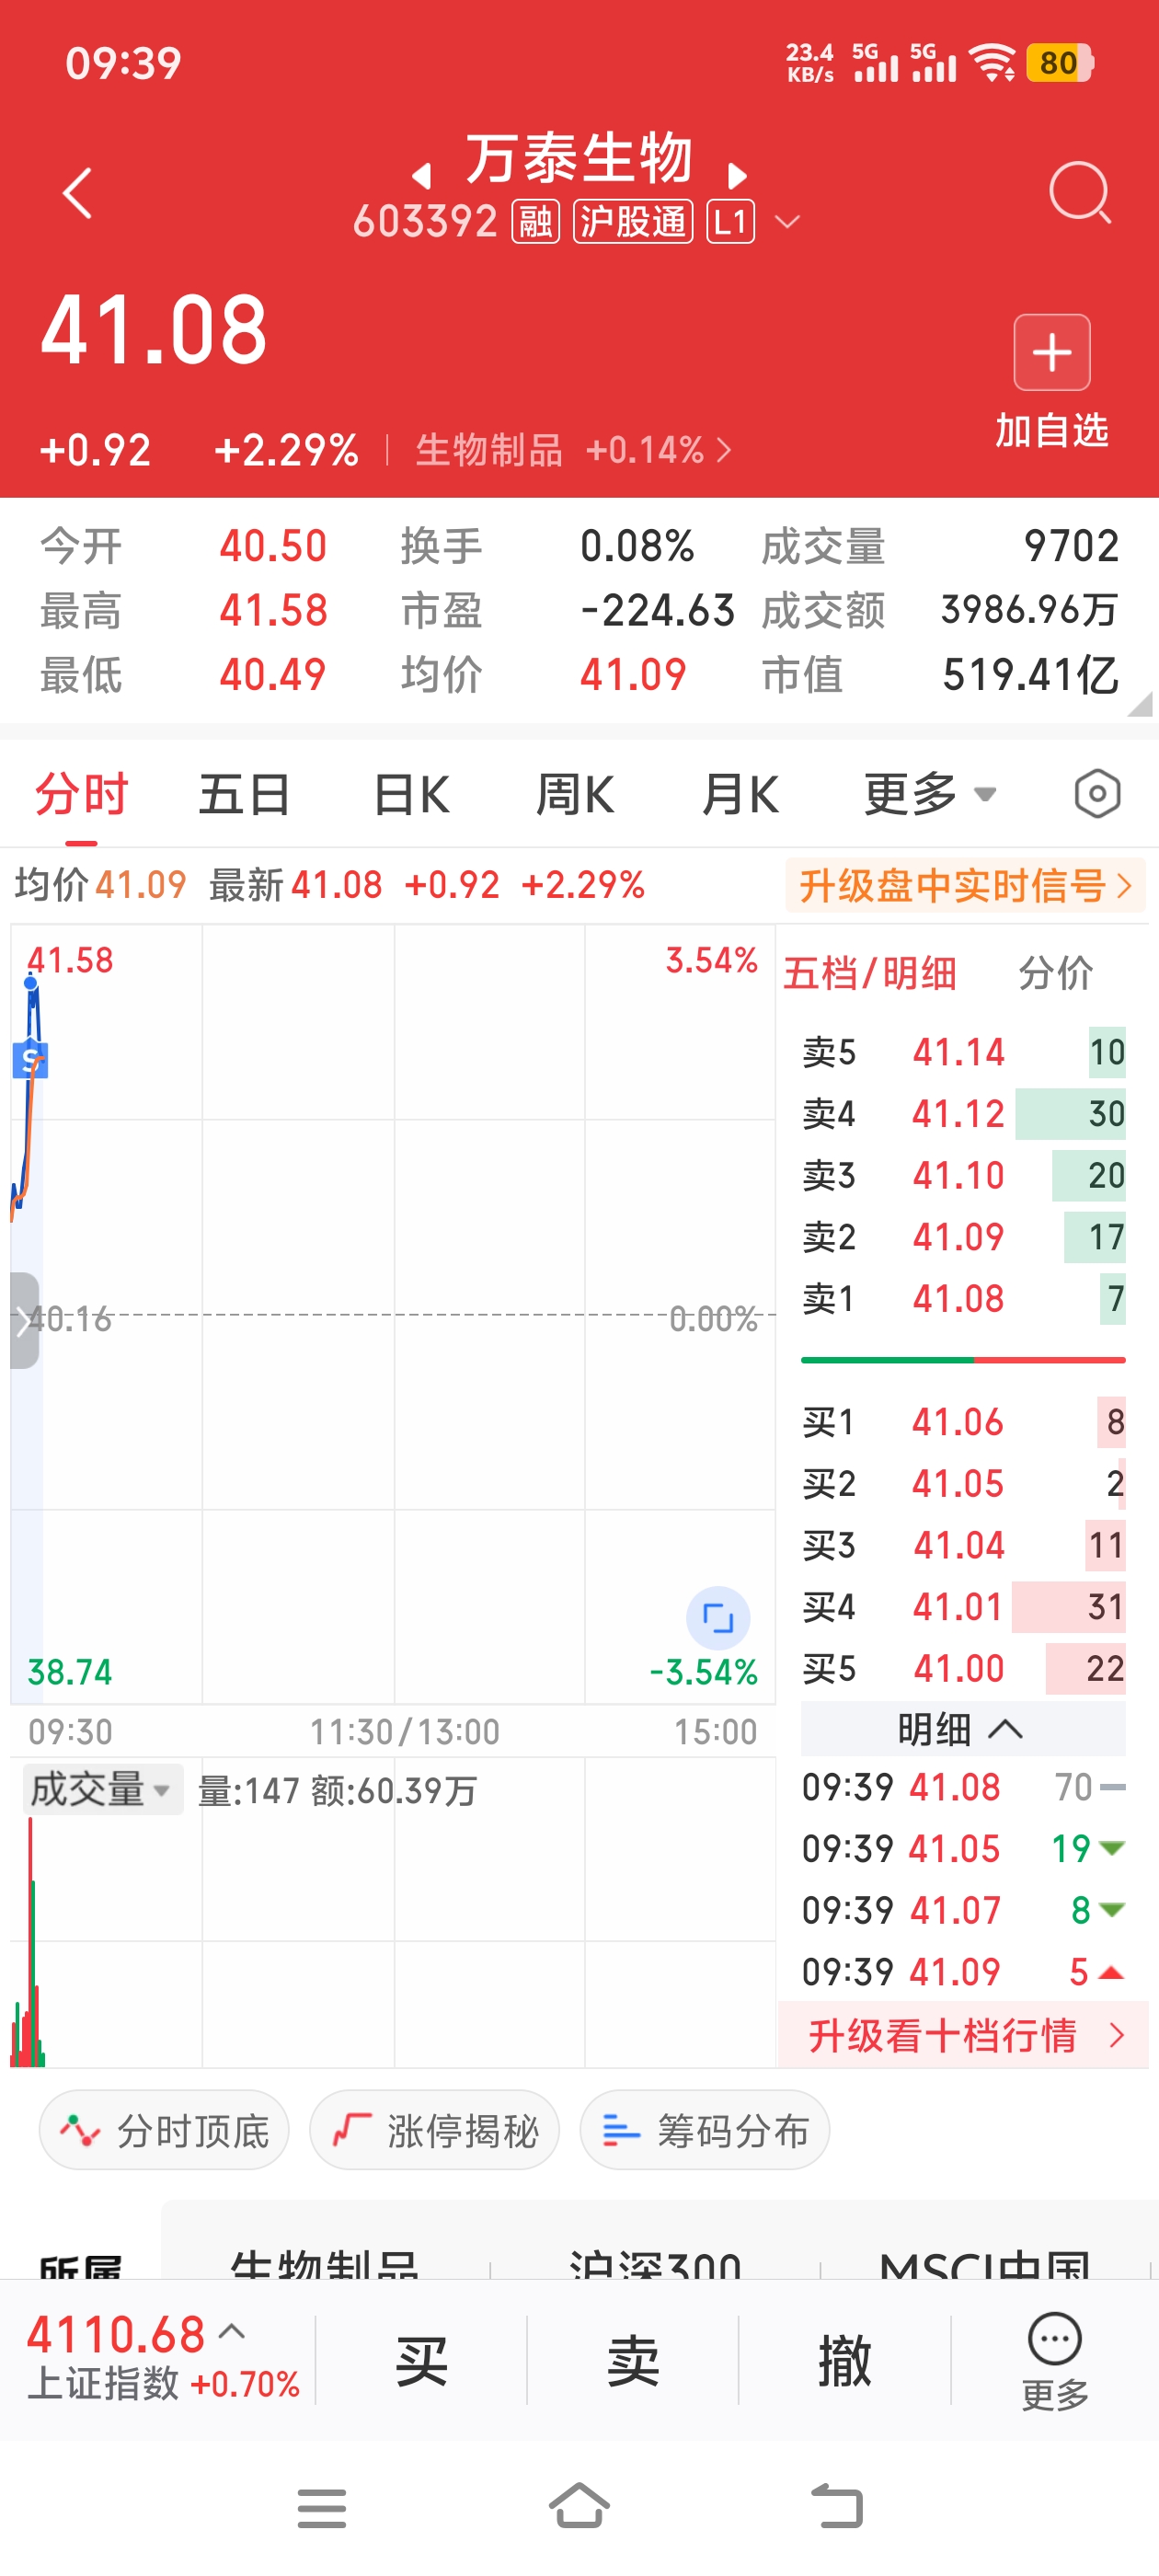Expand 上证指数 index caret
The height and width of the screenshot is (2576, 1159).
click(x=232, y=2332)
